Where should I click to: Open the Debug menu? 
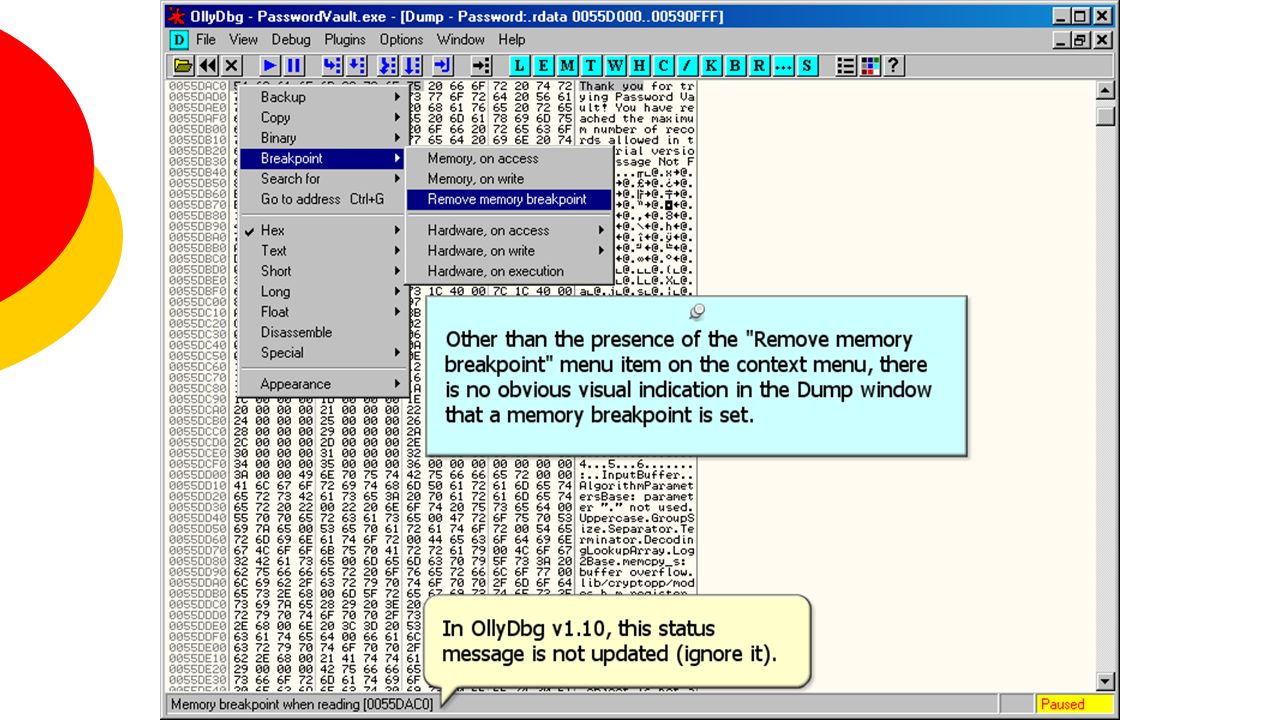291,40
